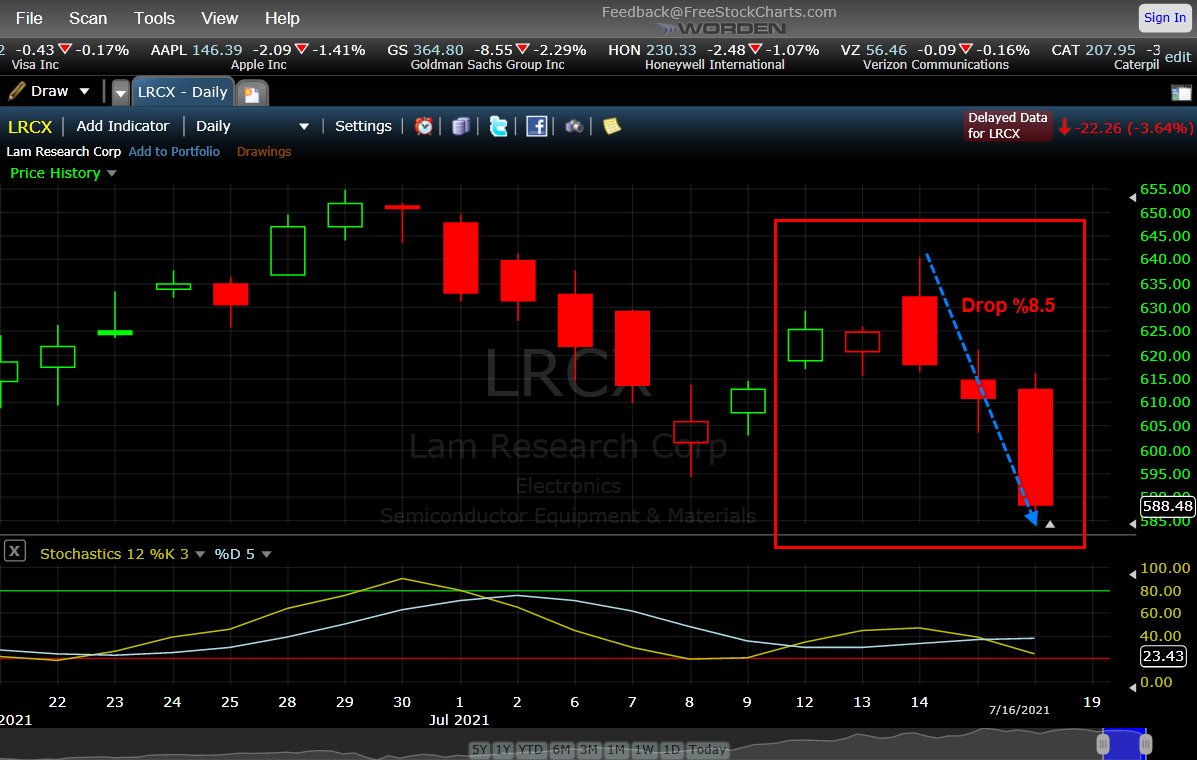Switch to the LRCX - Daily tab

click(x=182, y=92)
